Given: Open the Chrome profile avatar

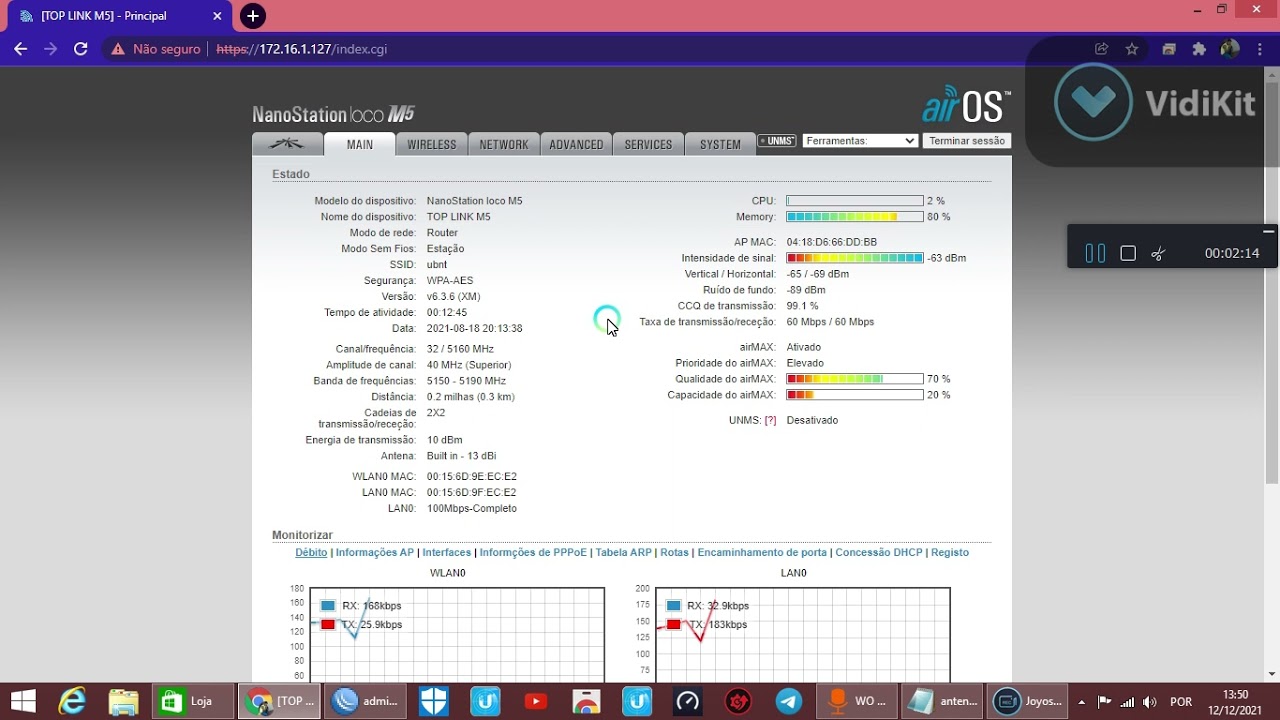Looking at the screenshot, I should point(1230,49).
